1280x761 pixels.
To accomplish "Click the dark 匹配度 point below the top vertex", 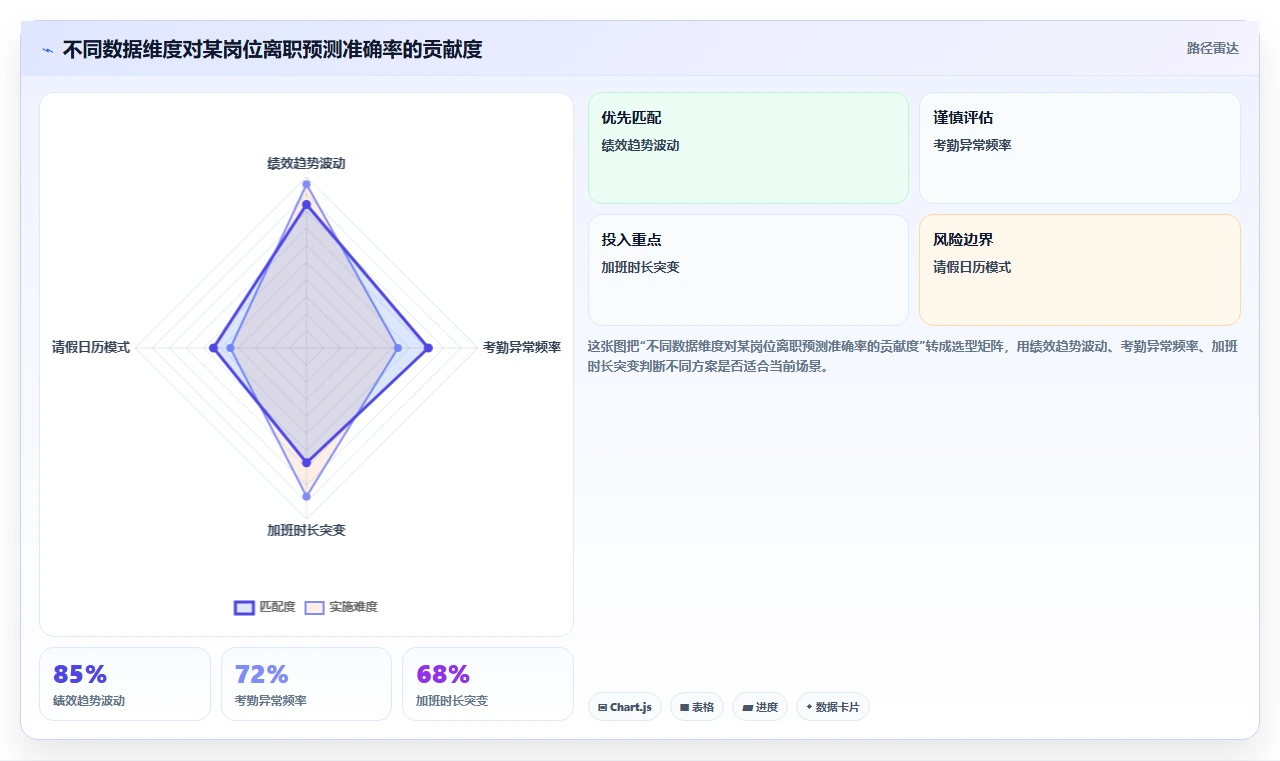I will [306, 205].
